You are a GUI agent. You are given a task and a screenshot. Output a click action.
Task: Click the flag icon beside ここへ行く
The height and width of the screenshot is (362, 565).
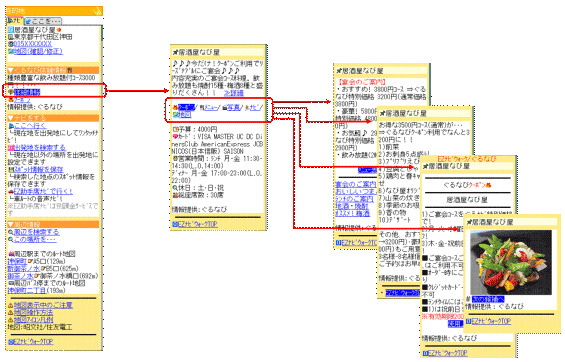pos(11,126)
